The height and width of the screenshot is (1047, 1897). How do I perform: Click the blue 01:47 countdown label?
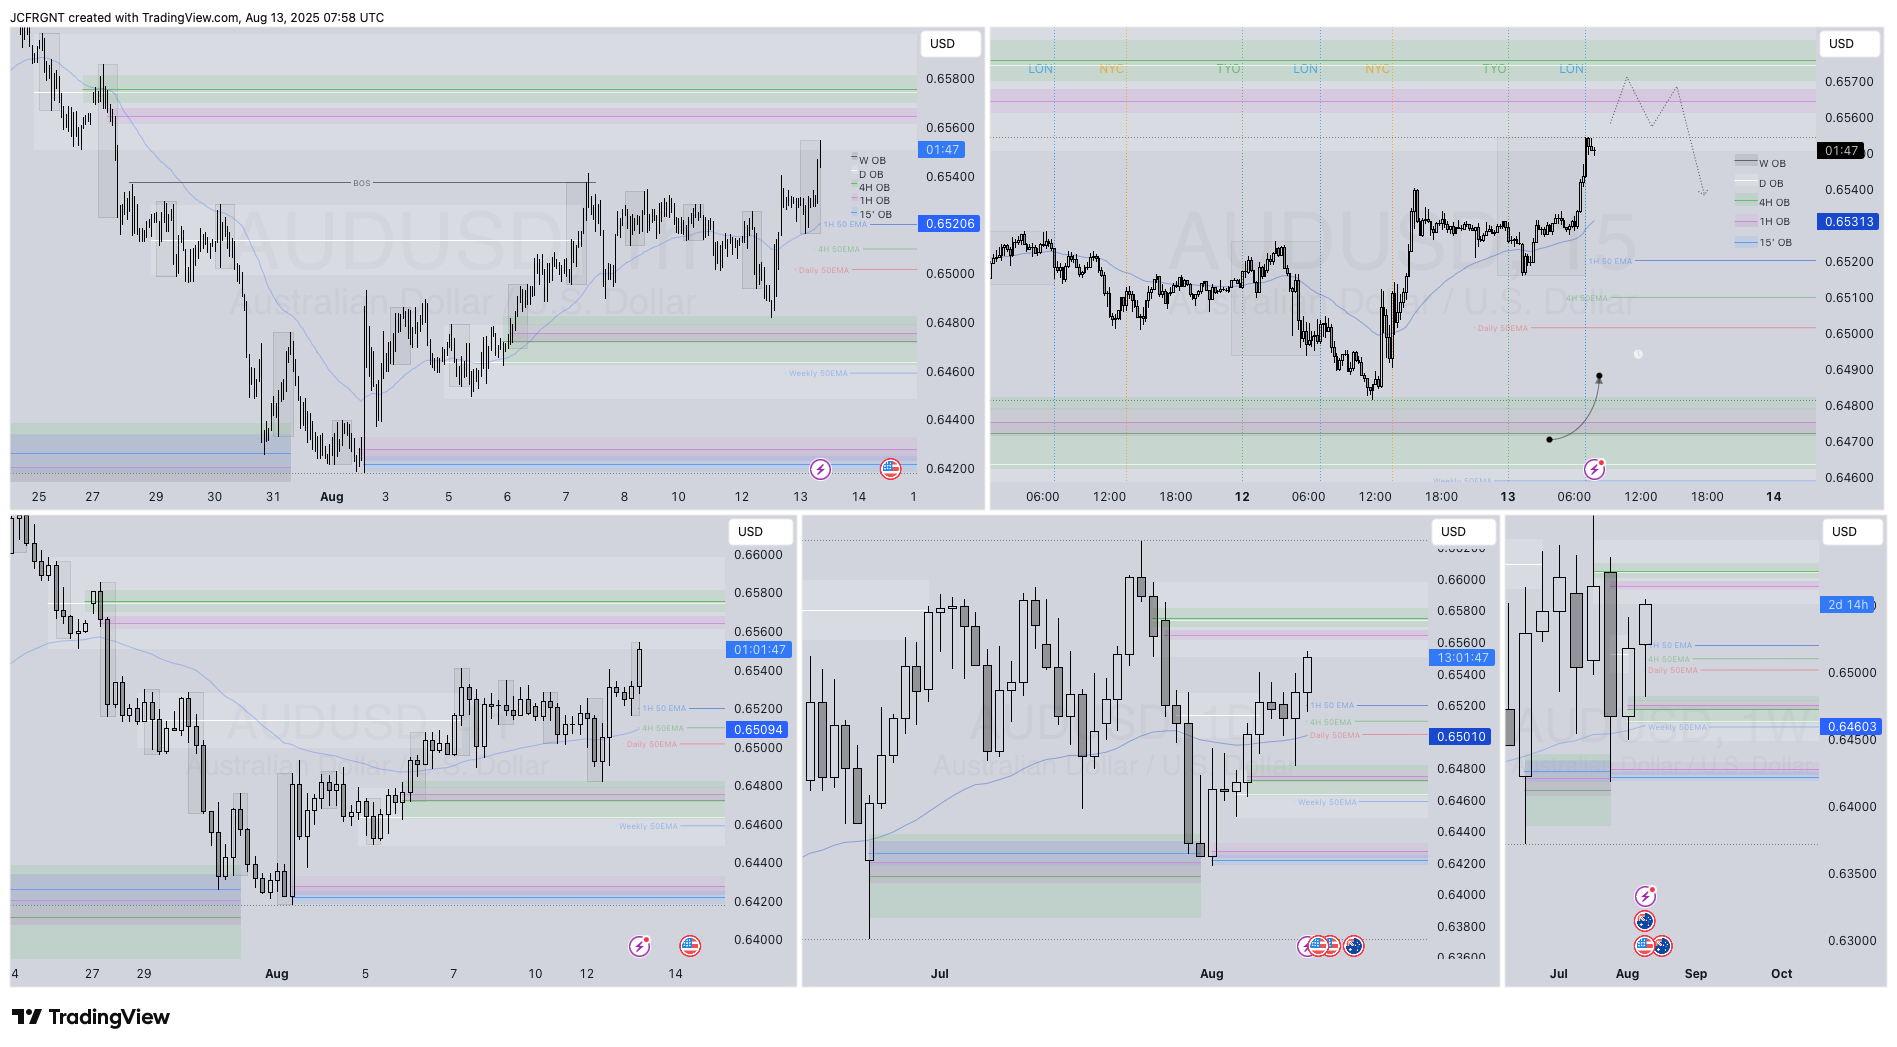coord(942,150)
